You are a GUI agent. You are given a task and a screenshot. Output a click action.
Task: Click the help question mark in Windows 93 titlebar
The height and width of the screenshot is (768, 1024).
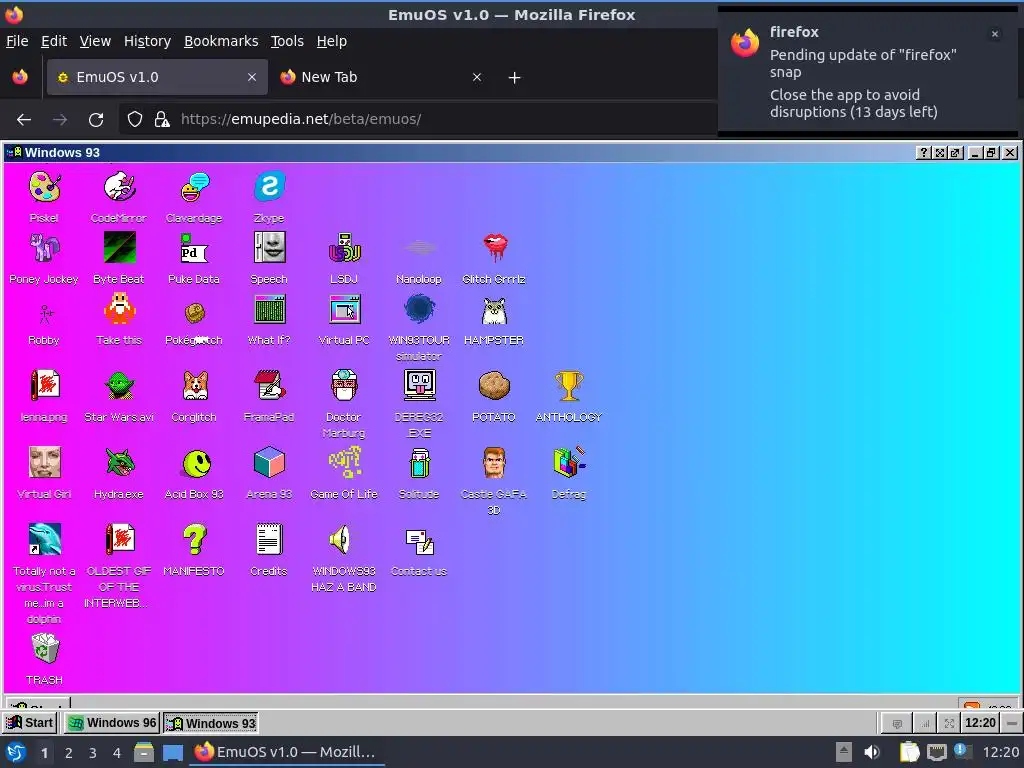coord(923,153)
